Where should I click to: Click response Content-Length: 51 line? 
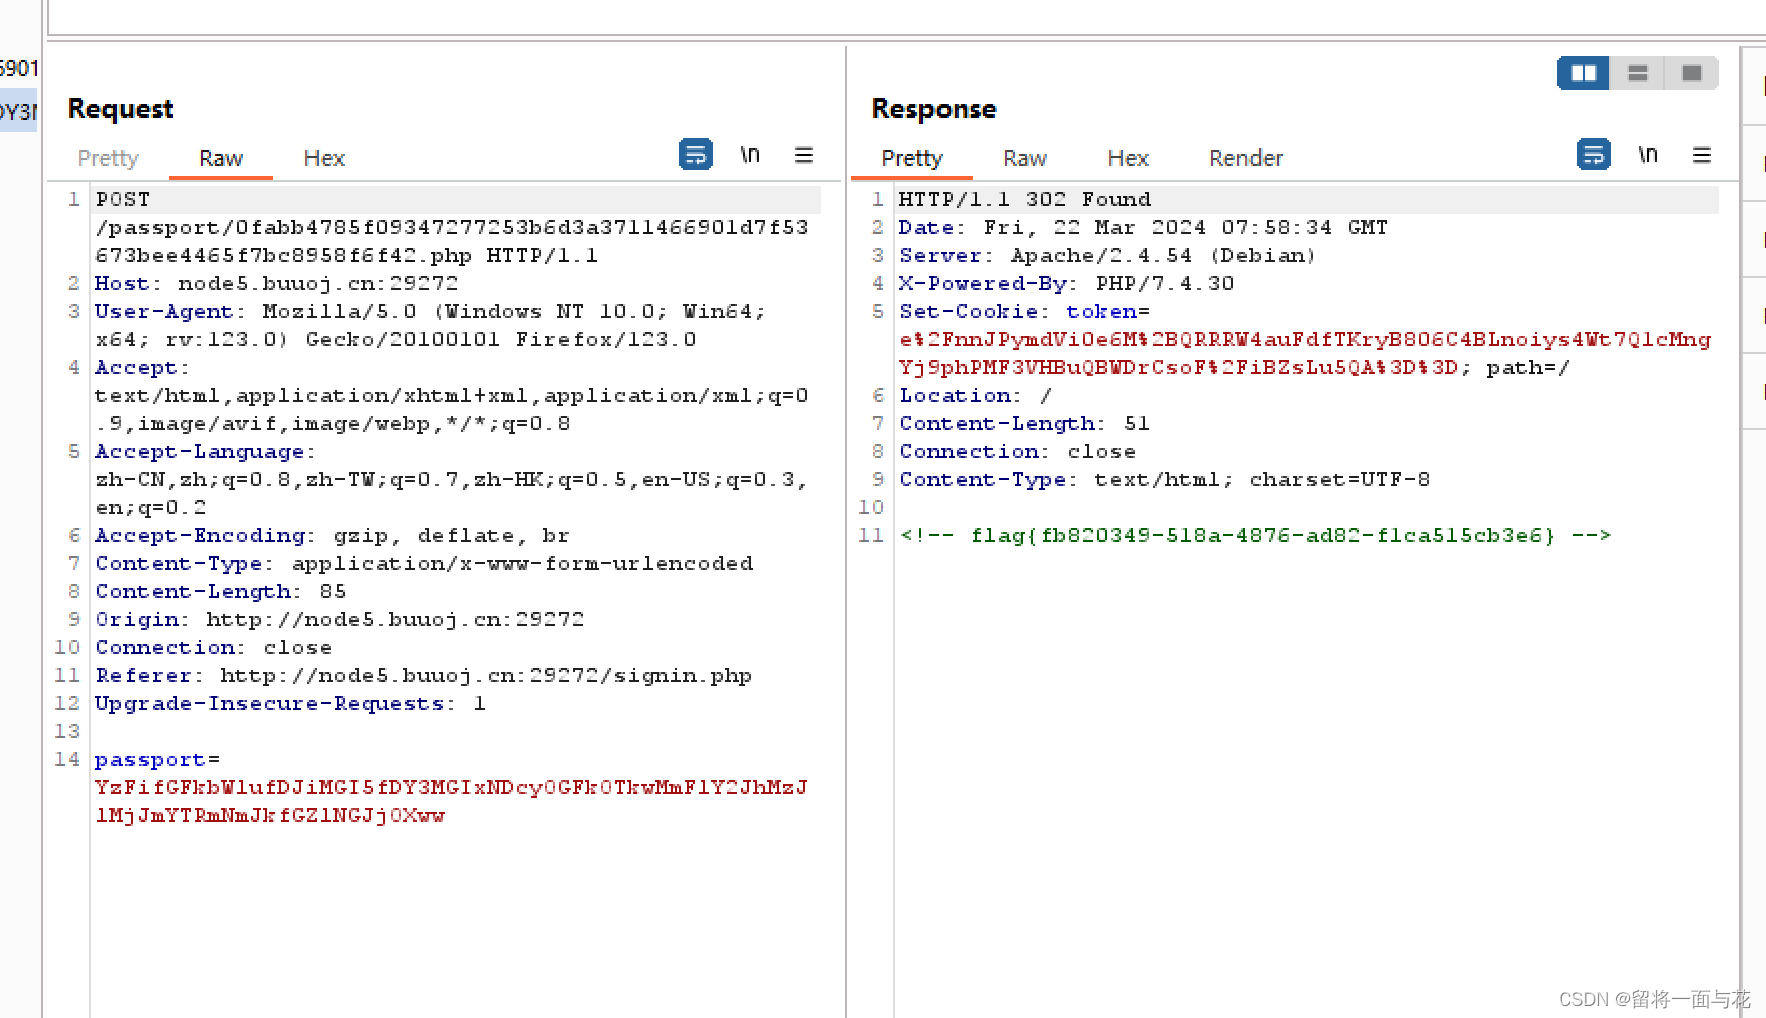pos(1025,423)
